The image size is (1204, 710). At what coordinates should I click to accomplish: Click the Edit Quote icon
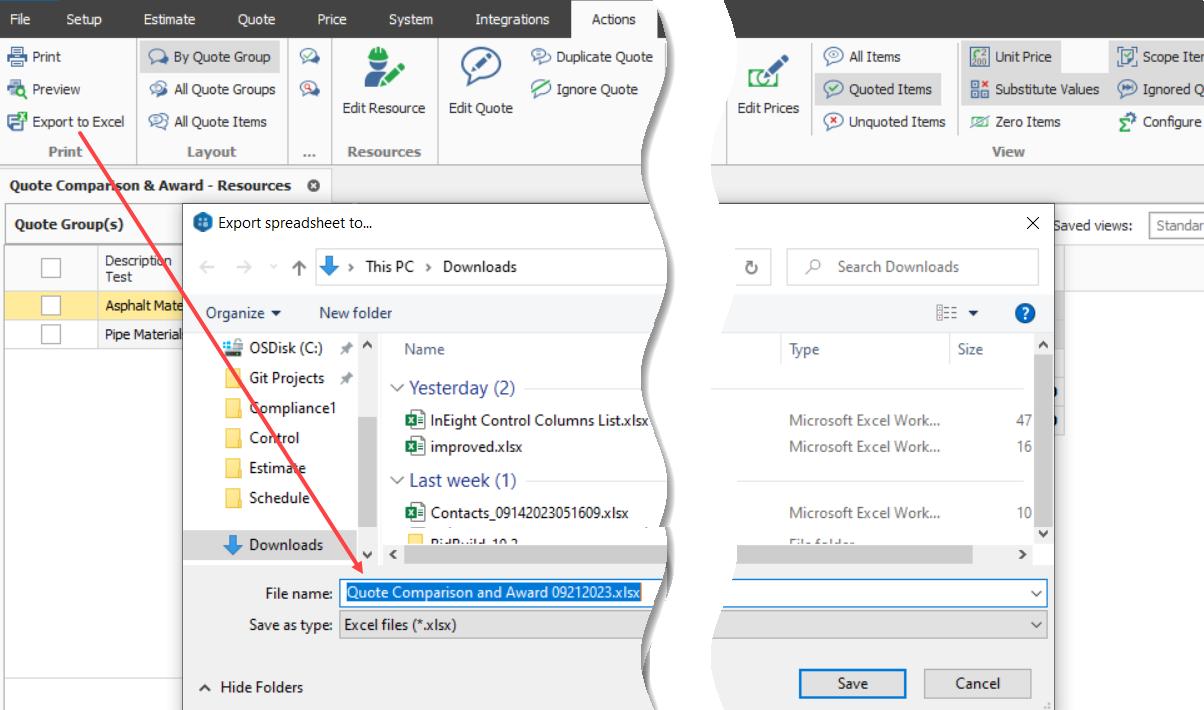click(x=480, y=67)
